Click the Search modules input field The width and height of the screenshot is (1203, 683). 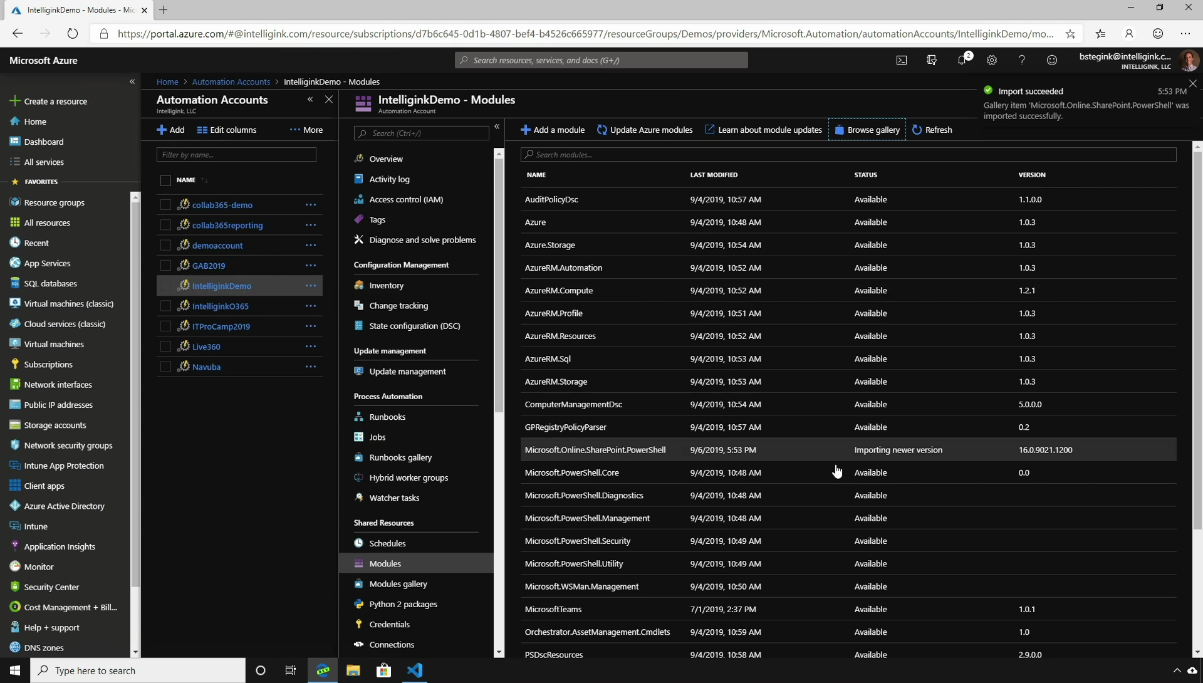848,155
